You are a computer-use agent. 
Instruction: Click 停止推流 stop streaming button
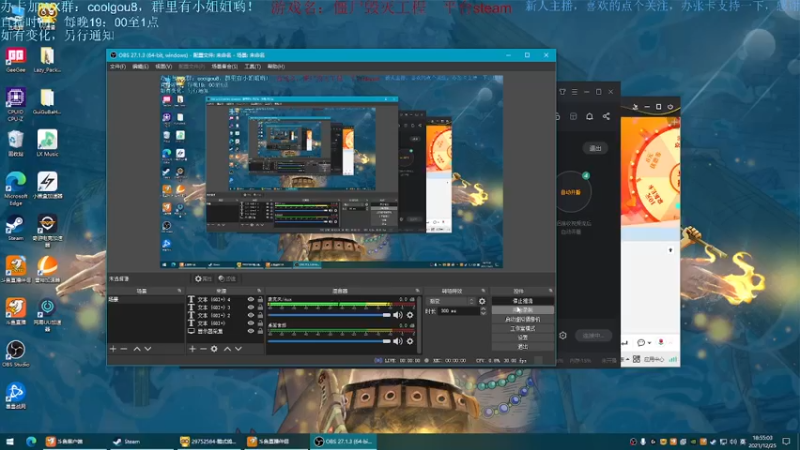pyautogui.click(x=522, y=301)
